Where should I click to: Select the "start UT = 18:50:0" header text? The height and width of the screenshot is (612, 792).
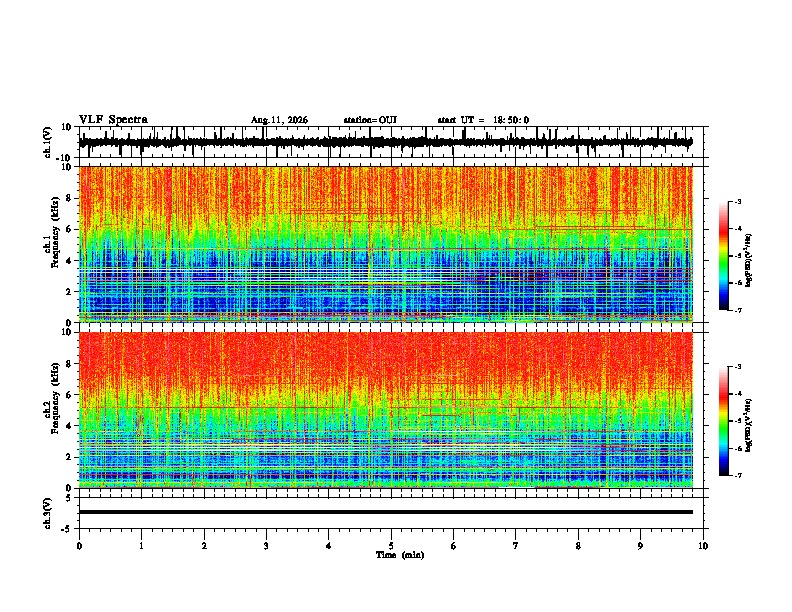pyautogui.click(x=483, y=120)
